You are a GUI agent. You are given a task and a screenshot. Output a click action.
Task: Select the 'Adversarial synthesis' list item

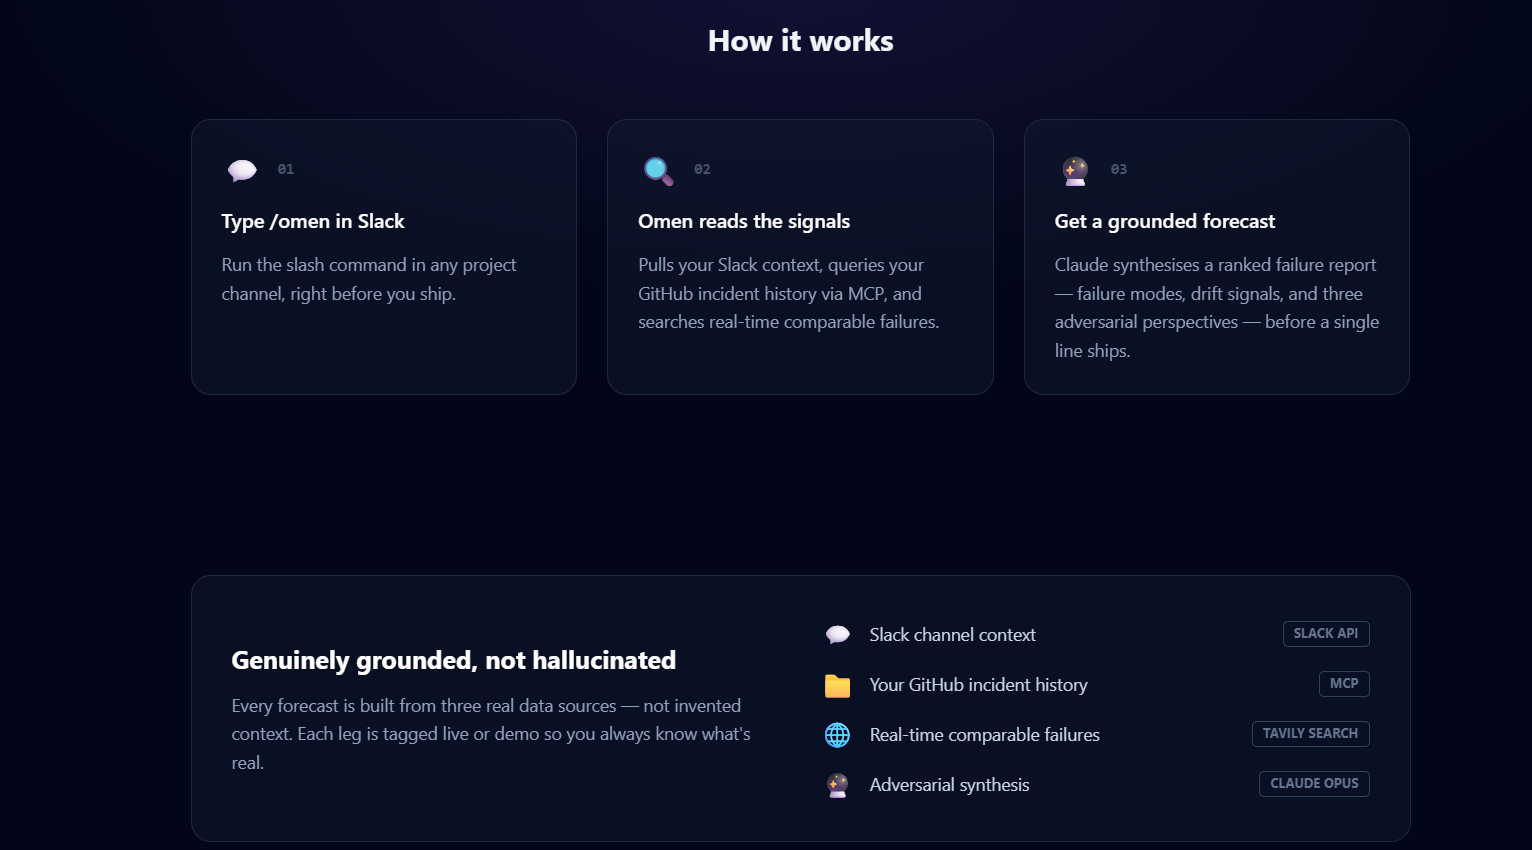[x=1097, y=785]
